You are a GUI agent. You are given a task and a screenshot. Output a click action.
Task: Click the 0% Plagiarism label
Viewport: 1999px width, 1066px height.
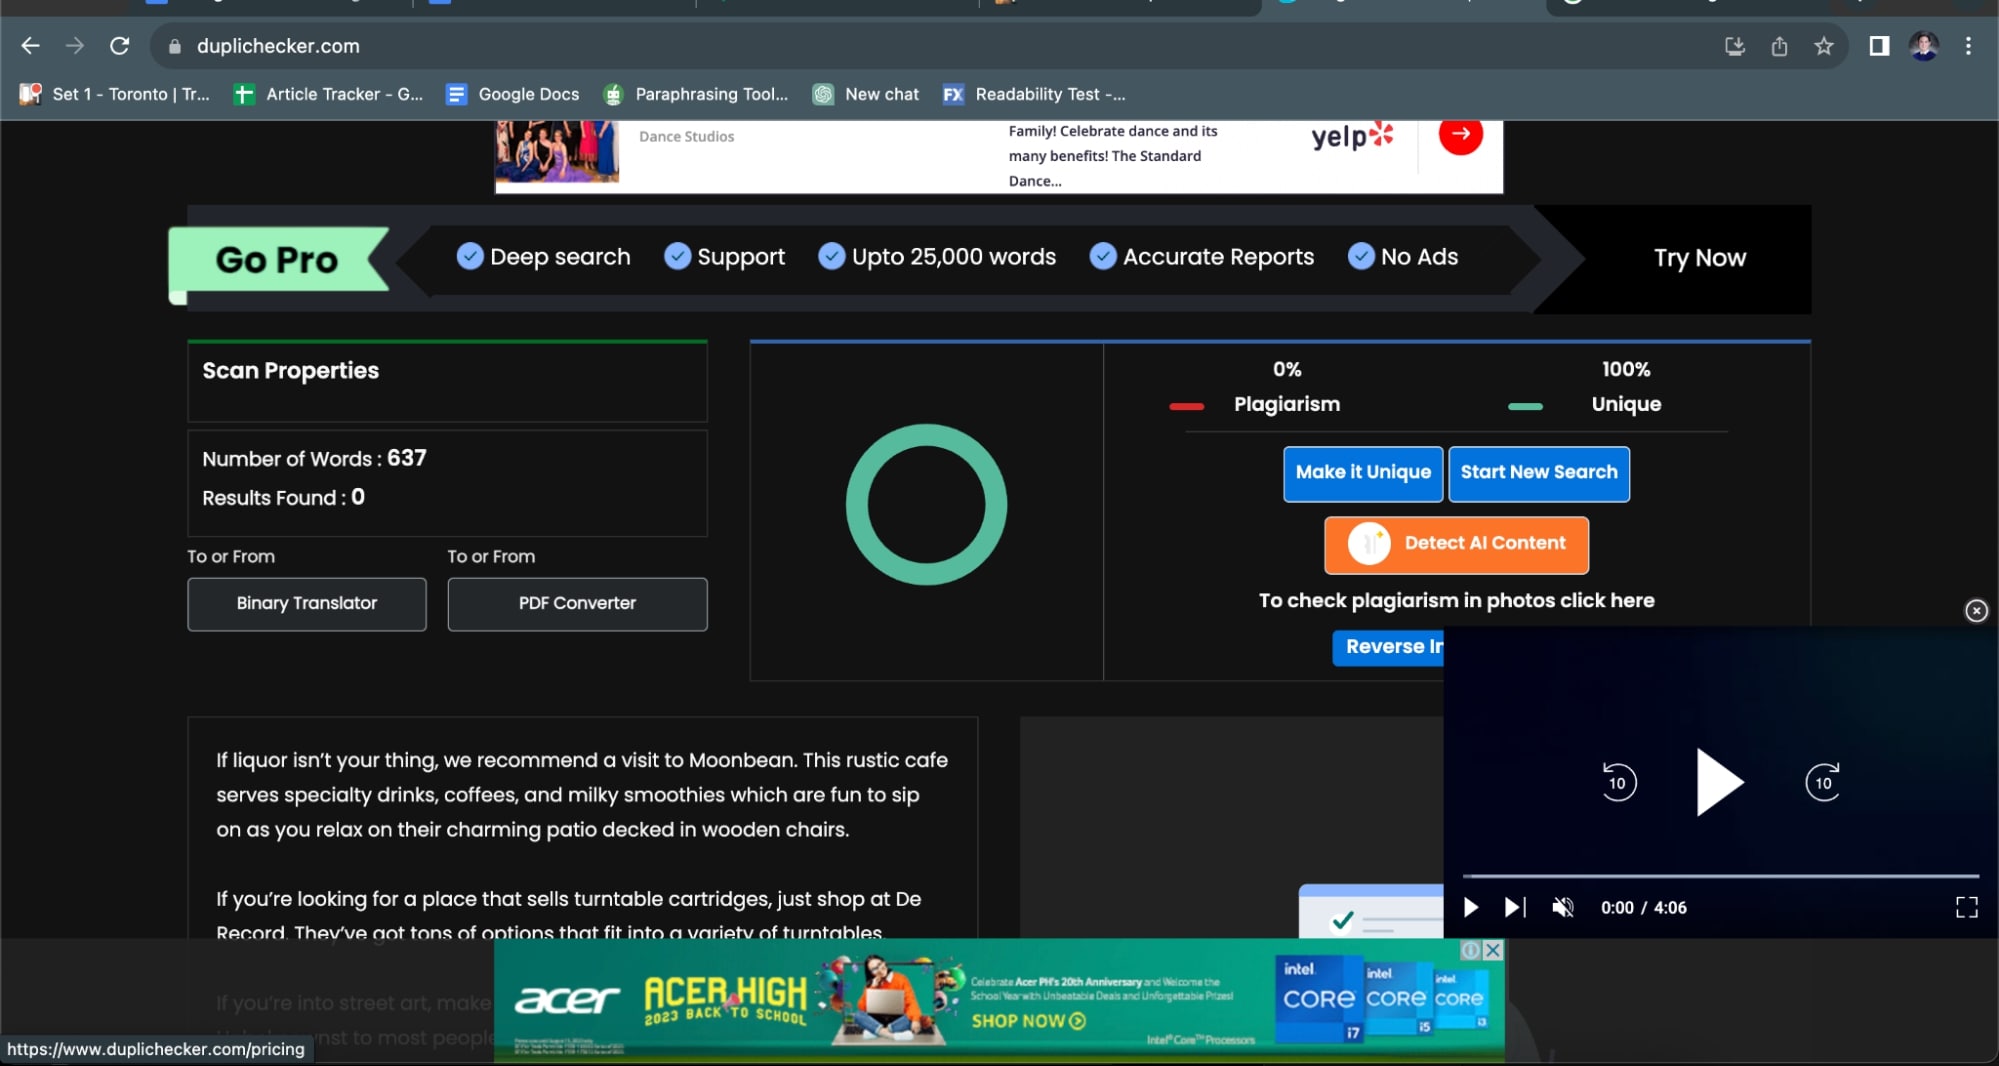(1287, 387)
